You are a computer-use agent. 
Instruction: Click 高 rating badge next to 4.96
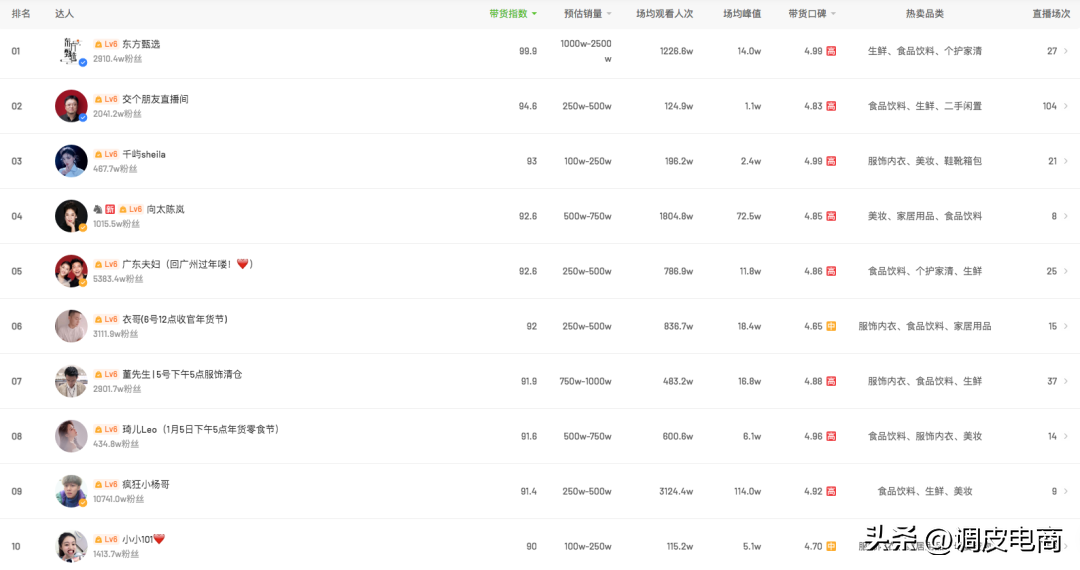tap(831, 436)
